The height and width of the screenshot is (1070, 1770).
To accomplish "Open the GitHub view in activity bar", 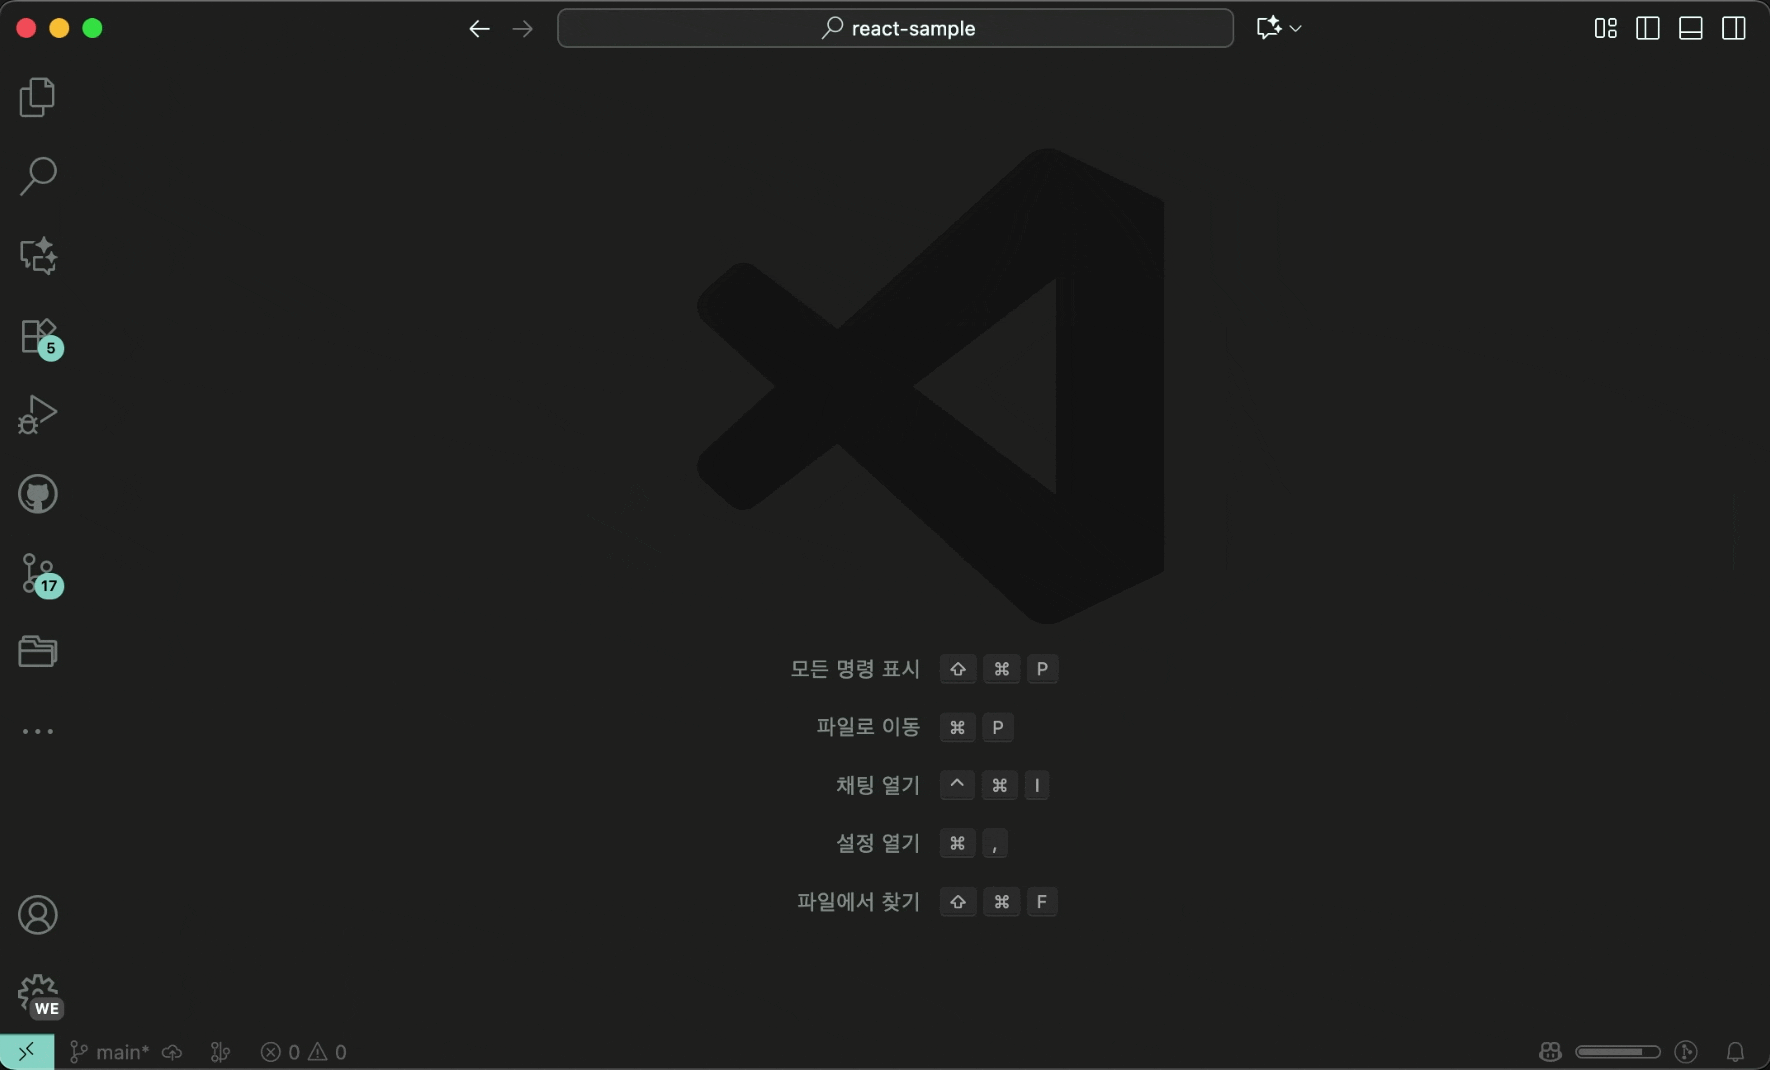I will pos(38,494).
